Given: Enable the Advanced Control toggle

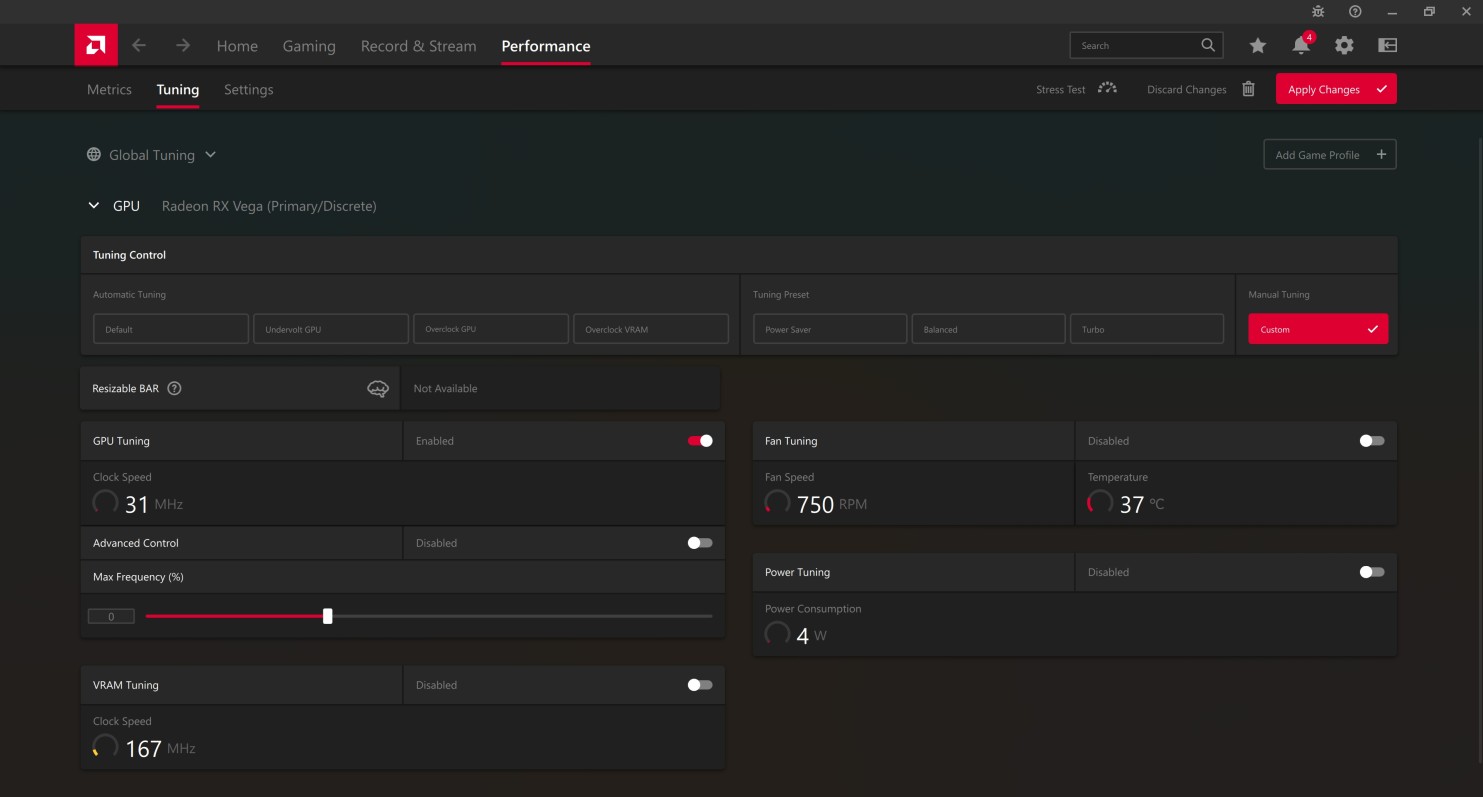Looking at the screenshot, I should coord(700,543).
